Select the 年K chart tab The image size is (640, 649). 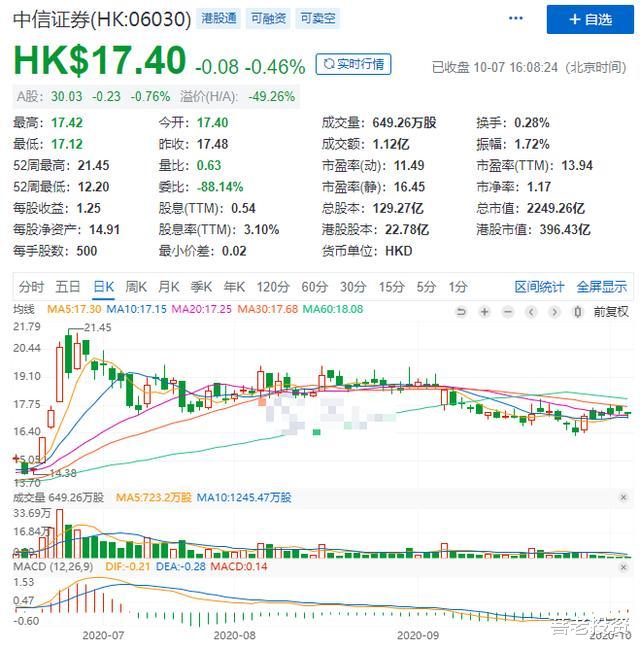pyautogui.click(x=234, y=287)
